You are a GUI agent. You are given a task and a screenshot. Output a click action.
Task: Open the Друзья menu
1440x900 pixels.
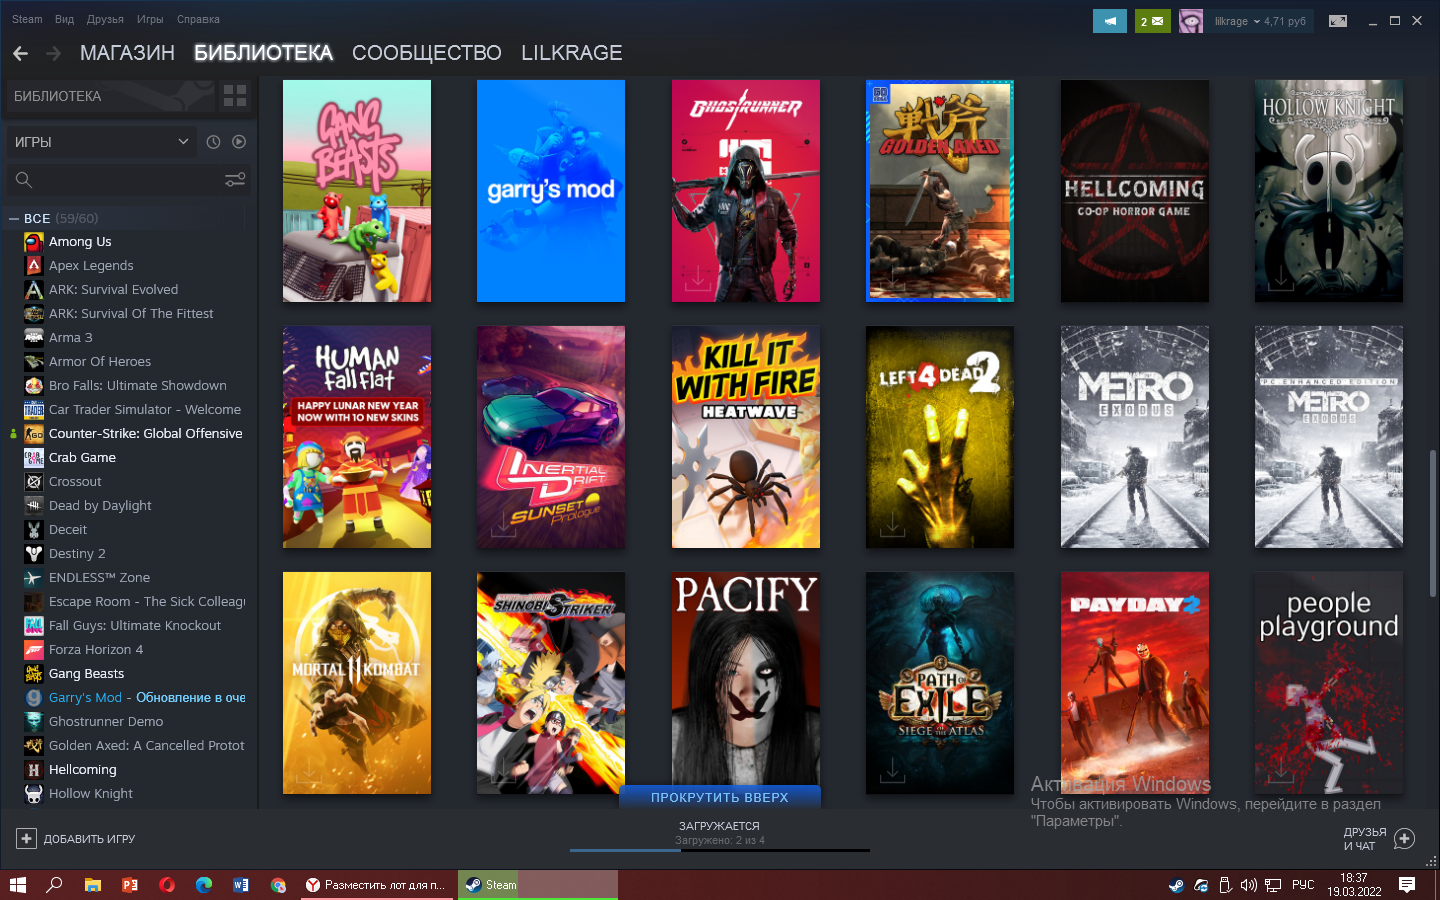(105, 19)
